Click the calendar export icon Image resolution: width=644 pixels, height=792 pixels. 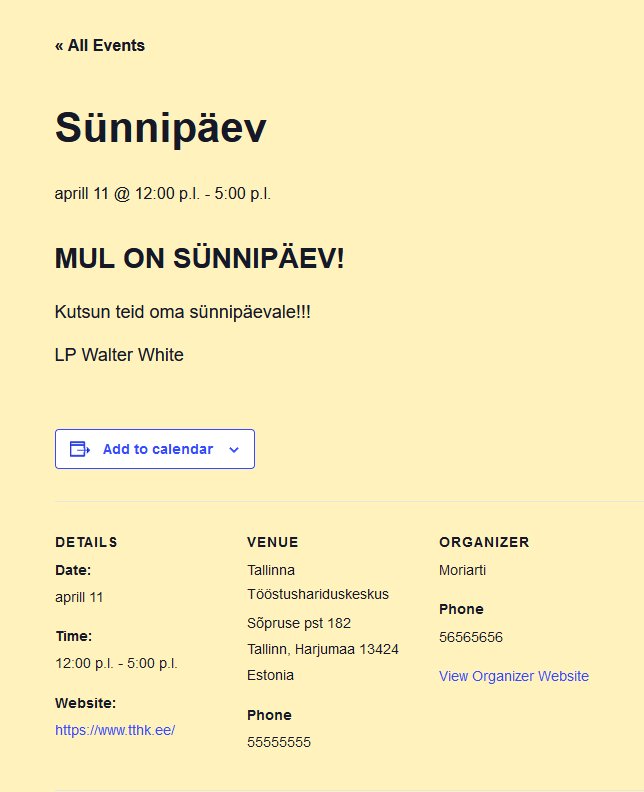[x=80, y=449]
